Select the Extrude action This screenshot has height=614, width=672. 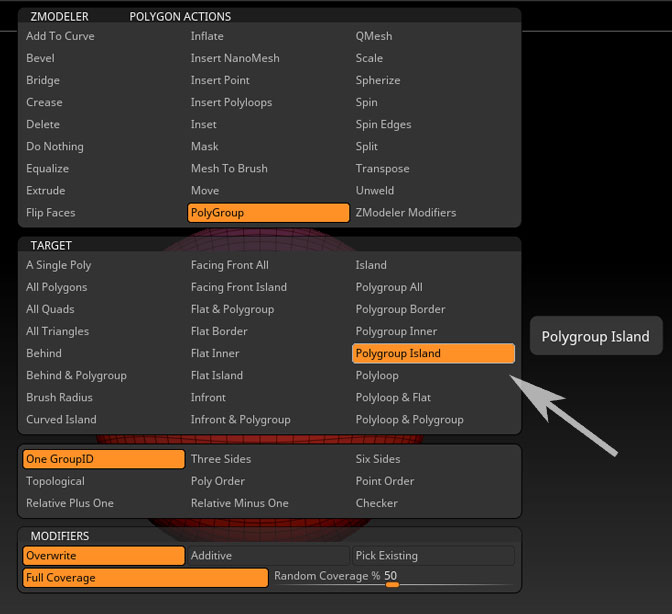pyautogui.click(x=45, y=190)
